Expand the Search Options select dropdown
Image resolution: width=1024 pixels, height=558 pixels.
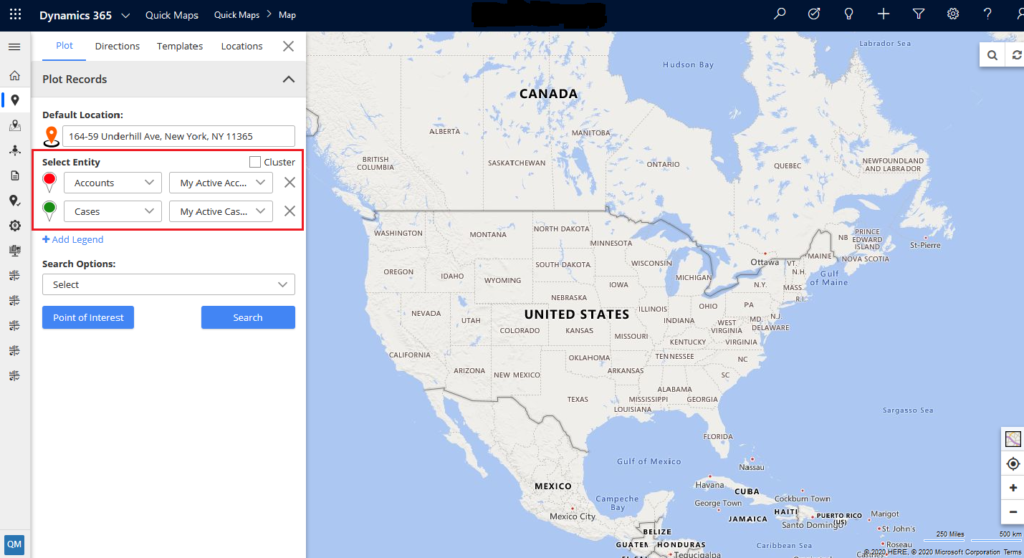168,285
